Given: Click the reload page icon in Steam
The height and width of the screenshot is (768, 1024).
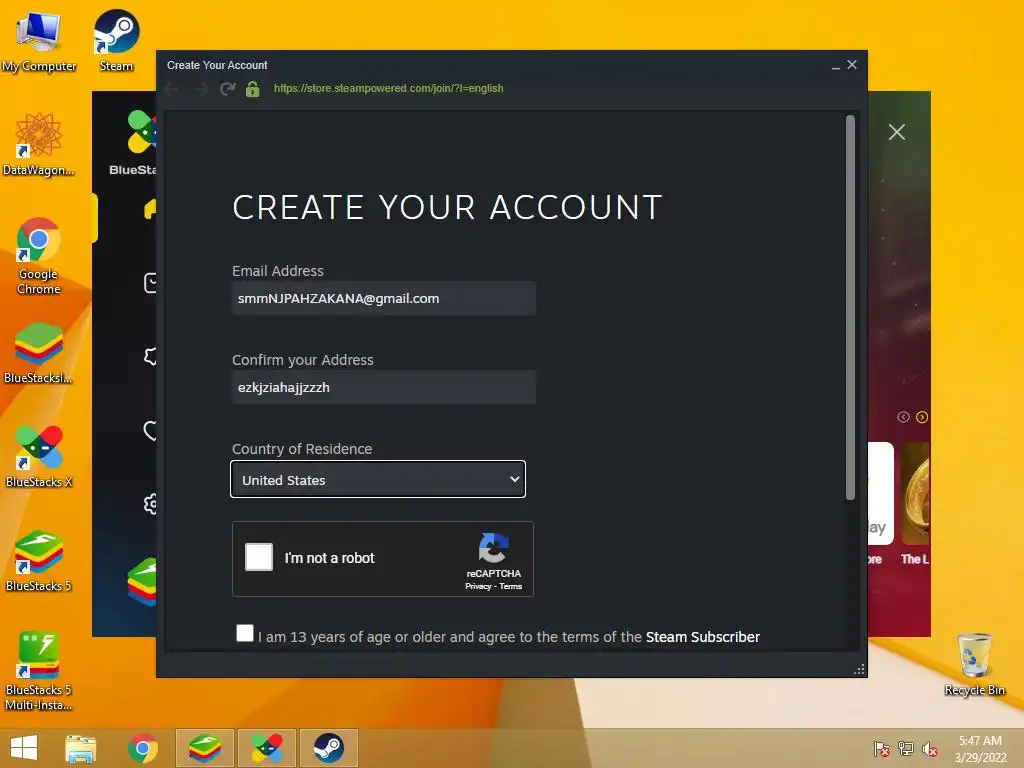Looking at the screenshot, I should [227, 89].
